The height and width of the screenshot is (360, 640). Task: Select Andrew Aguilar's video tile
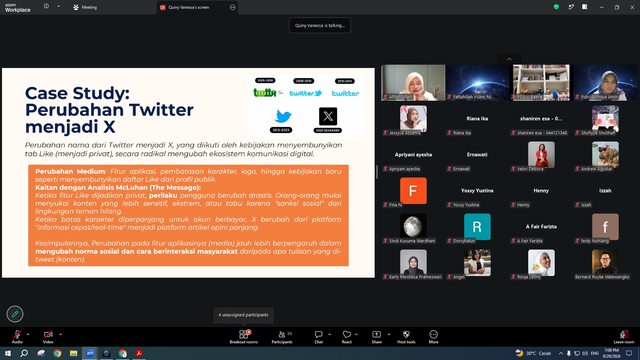click(605, 156)
